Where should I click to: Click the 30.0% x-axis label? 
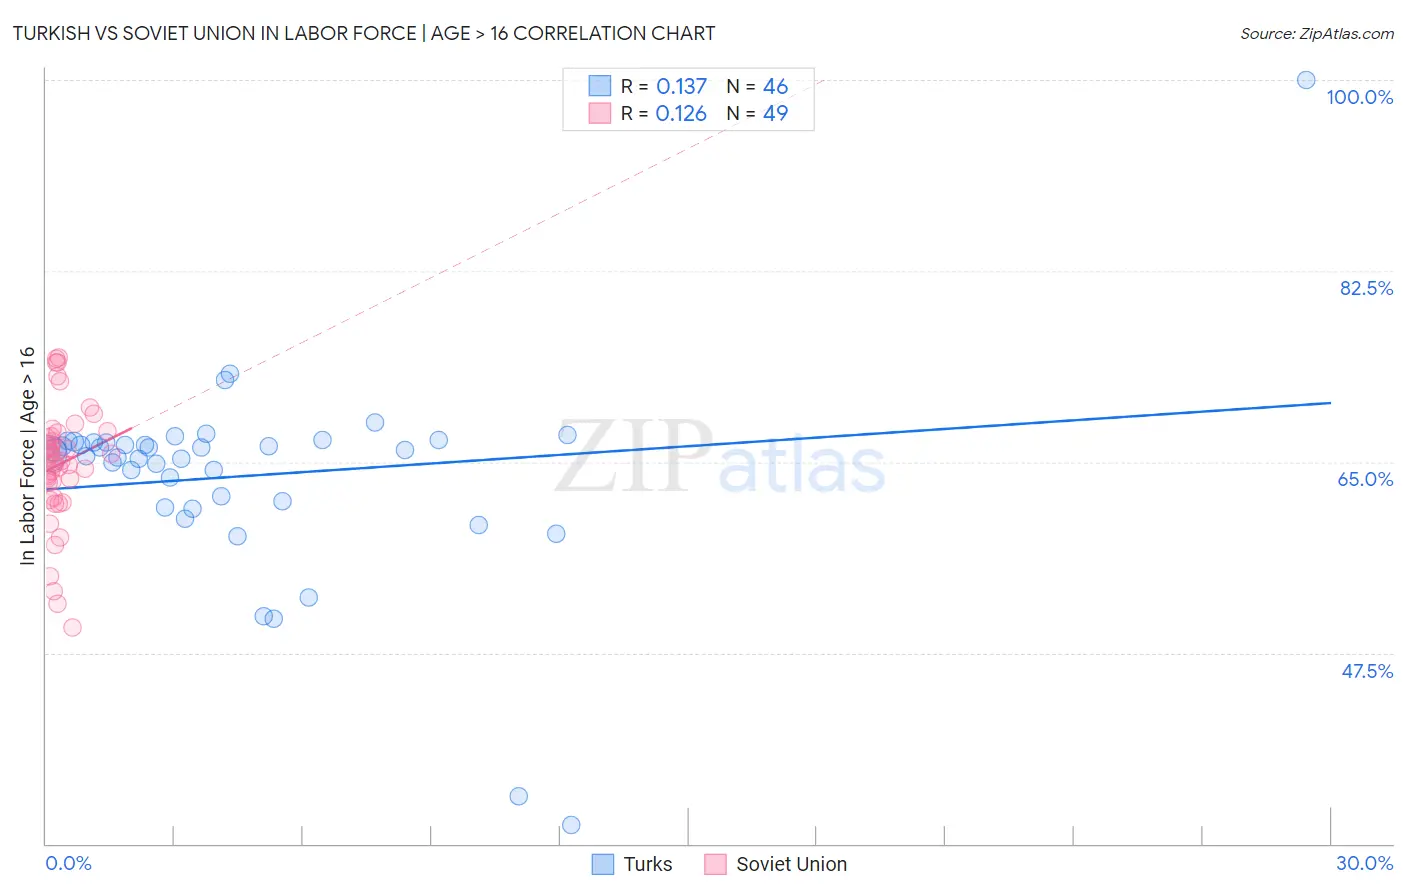(x=1364, y=863)
